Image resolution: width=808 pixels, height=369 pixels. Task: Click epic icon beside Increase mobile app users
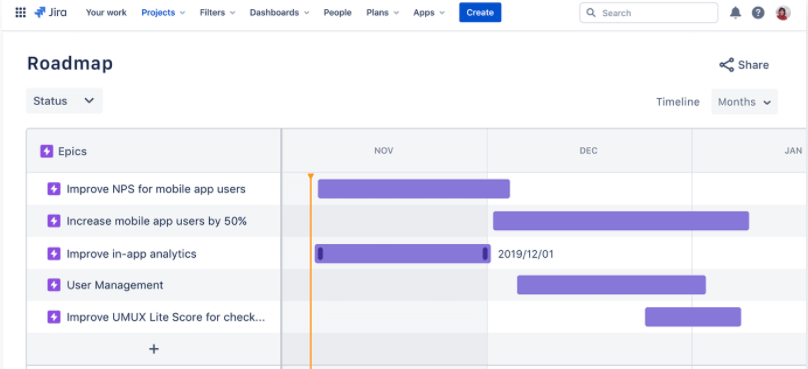[54, 221]
